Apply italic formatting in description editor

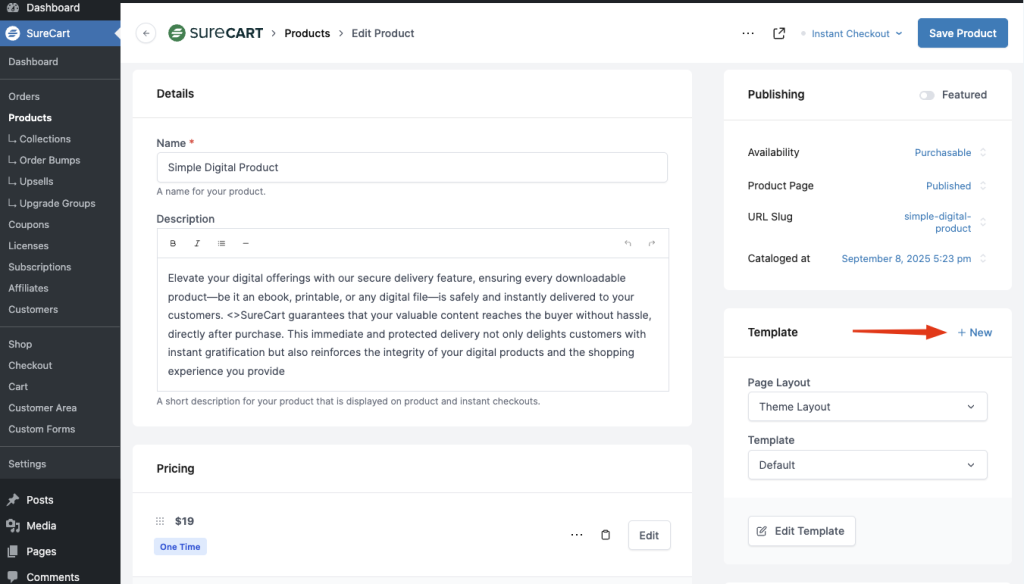197,243
